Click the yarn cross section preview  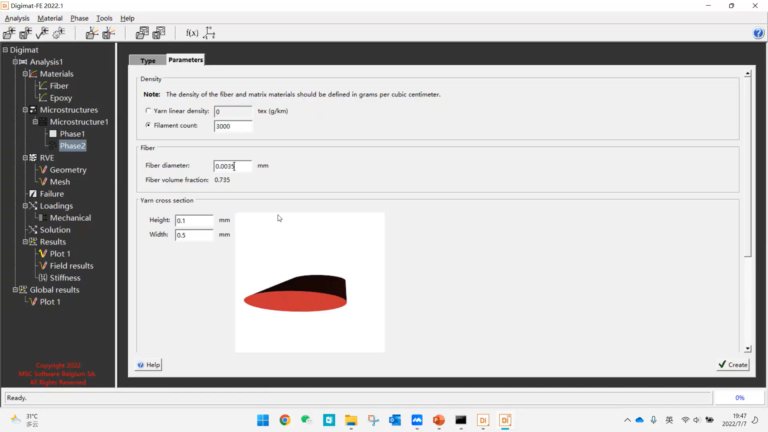pyautogui.click(x=310, y=283)
